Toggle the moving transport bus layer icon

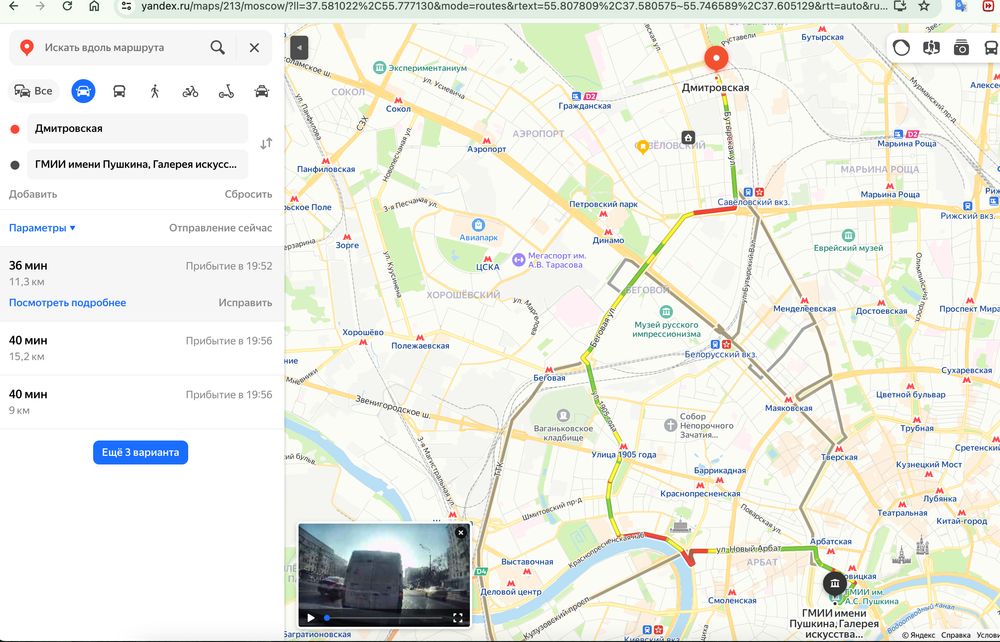click(x=990, y=48)
